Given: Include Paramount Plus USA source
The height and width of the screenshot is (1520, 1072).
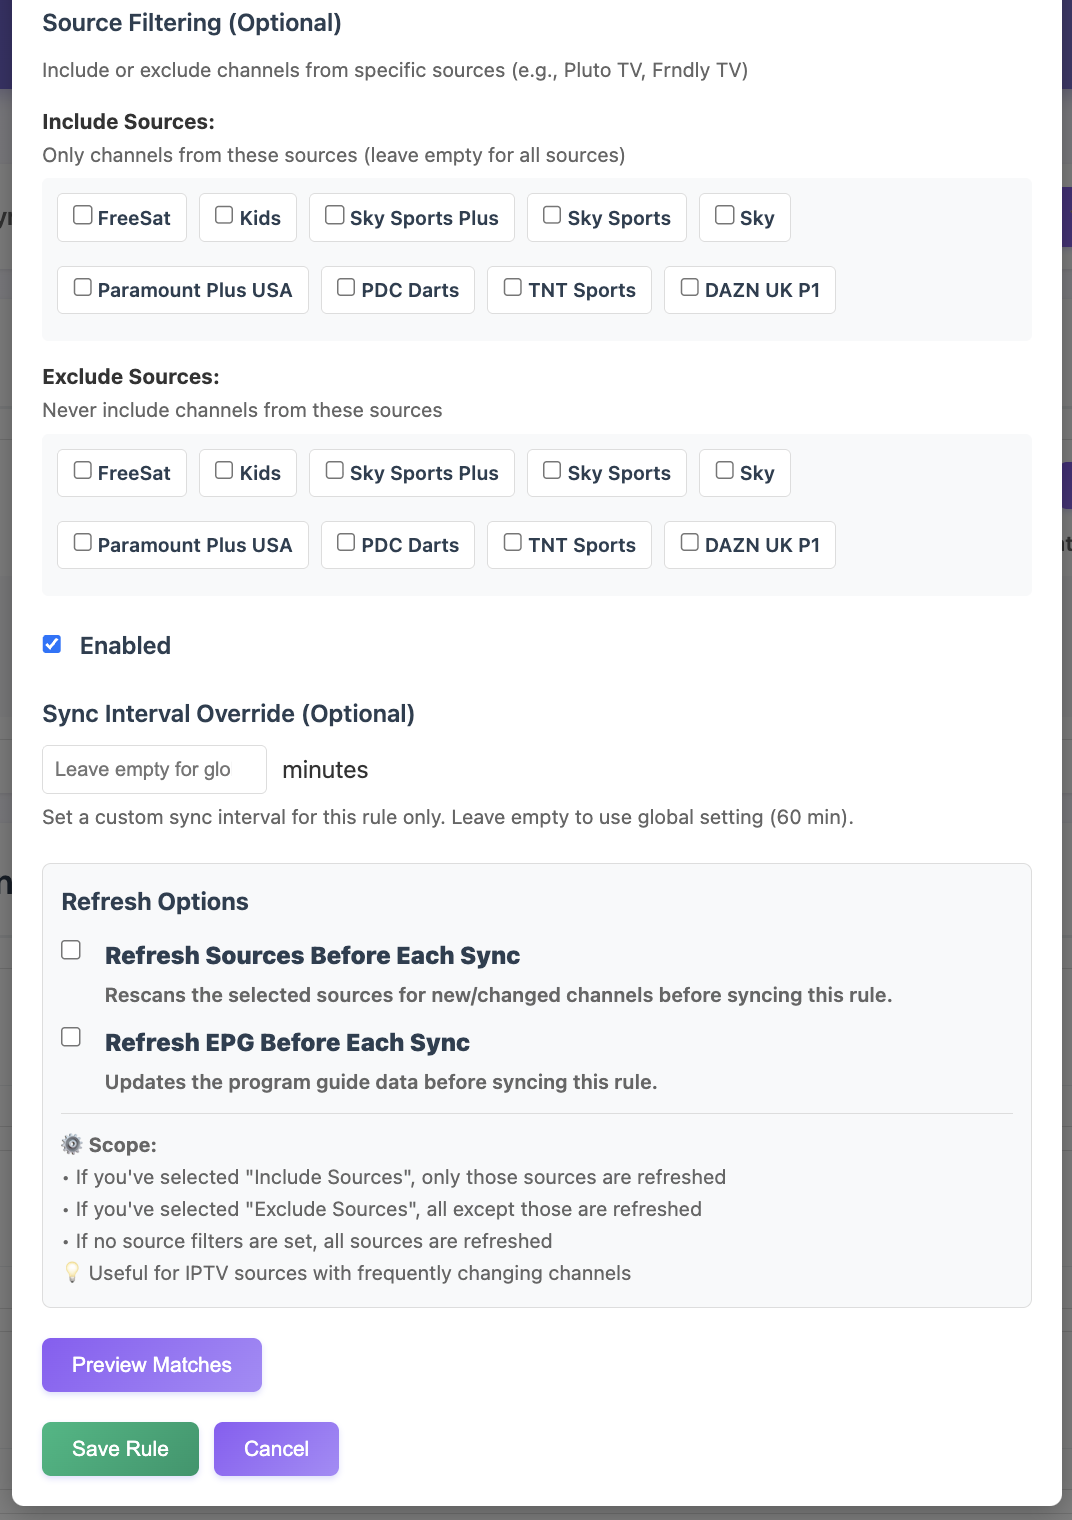Looking at the screenshot, I should point(83,288).
